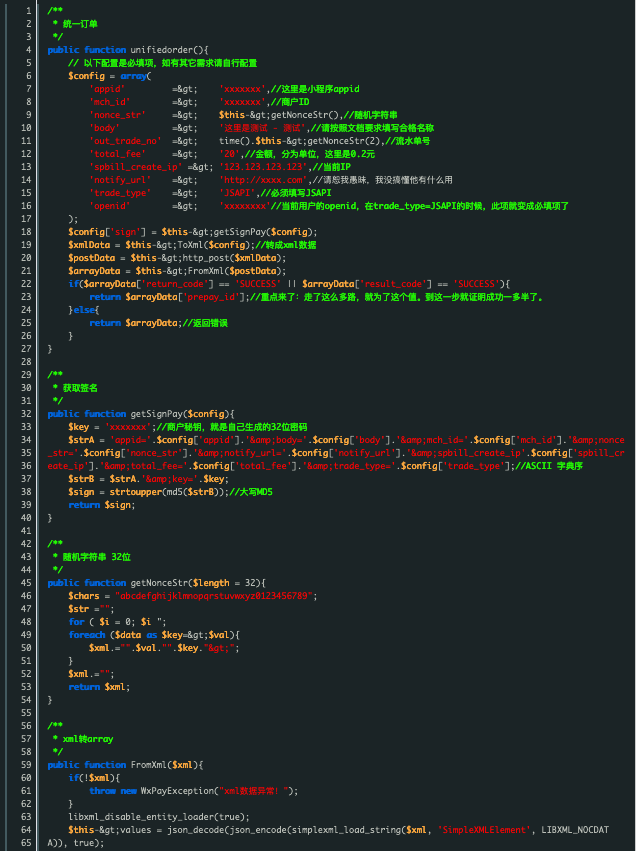Click return $xml on line 53
636x851 pixels.
[98, 687]
